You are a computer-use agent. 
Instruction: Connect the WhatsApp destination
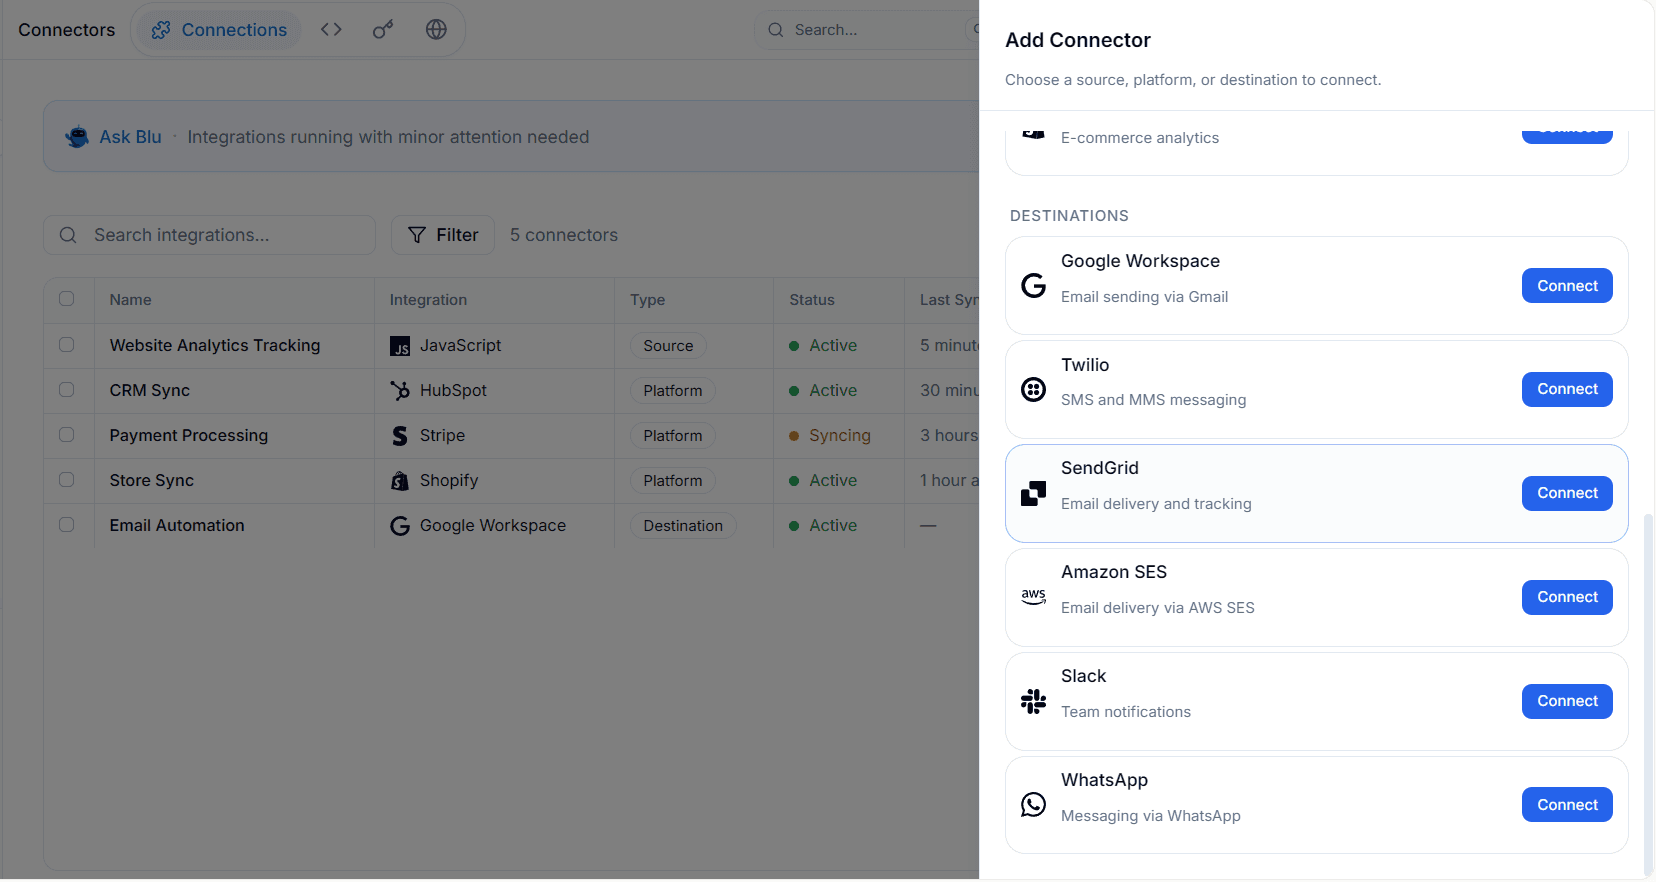[x=1567, y=805]
